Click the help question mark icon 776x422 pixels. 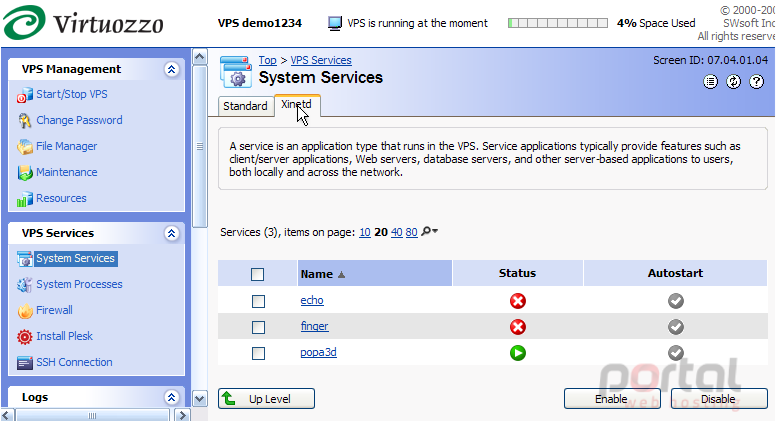pos(757,82)
